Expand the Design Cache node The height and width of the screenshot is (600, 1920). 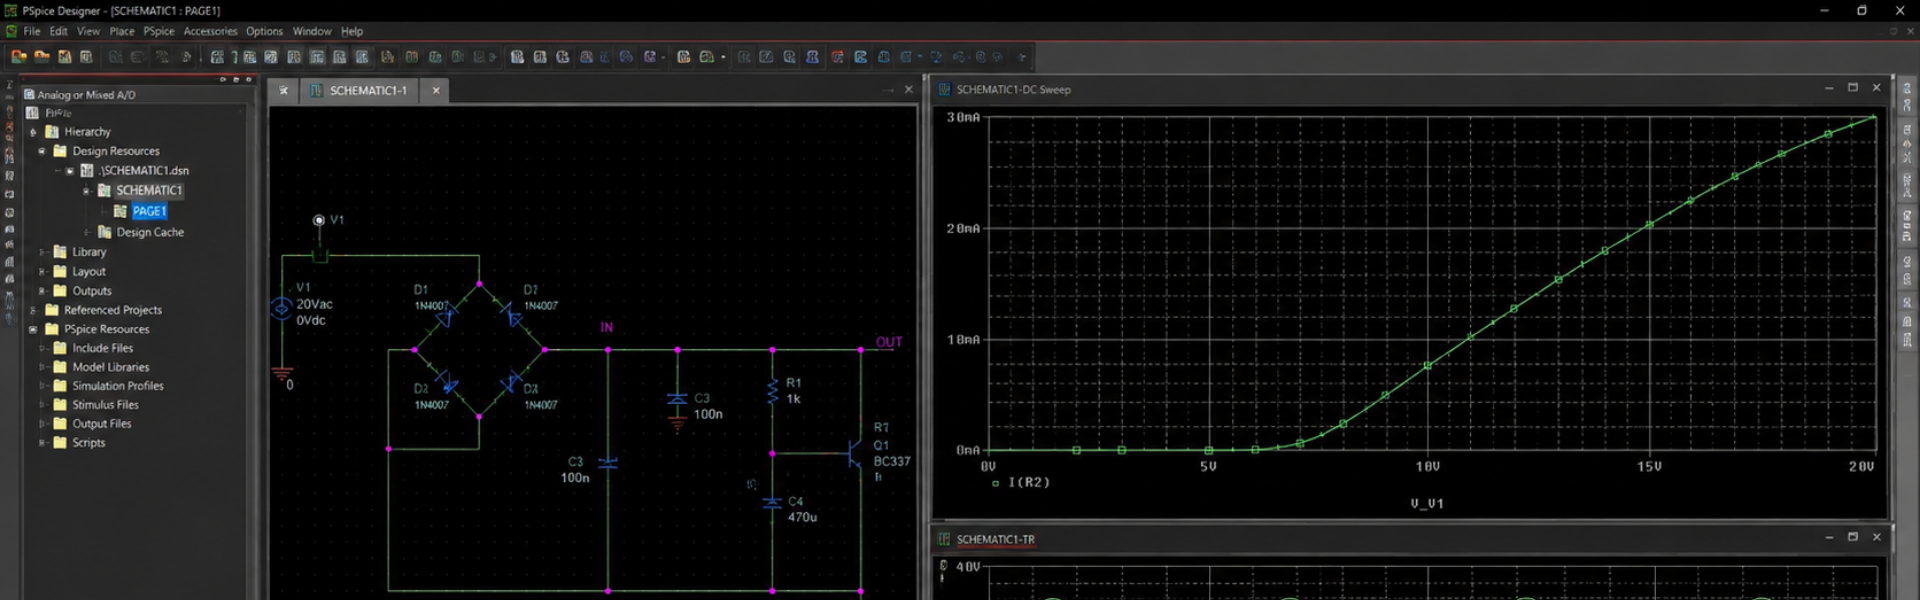pos(87,232)
